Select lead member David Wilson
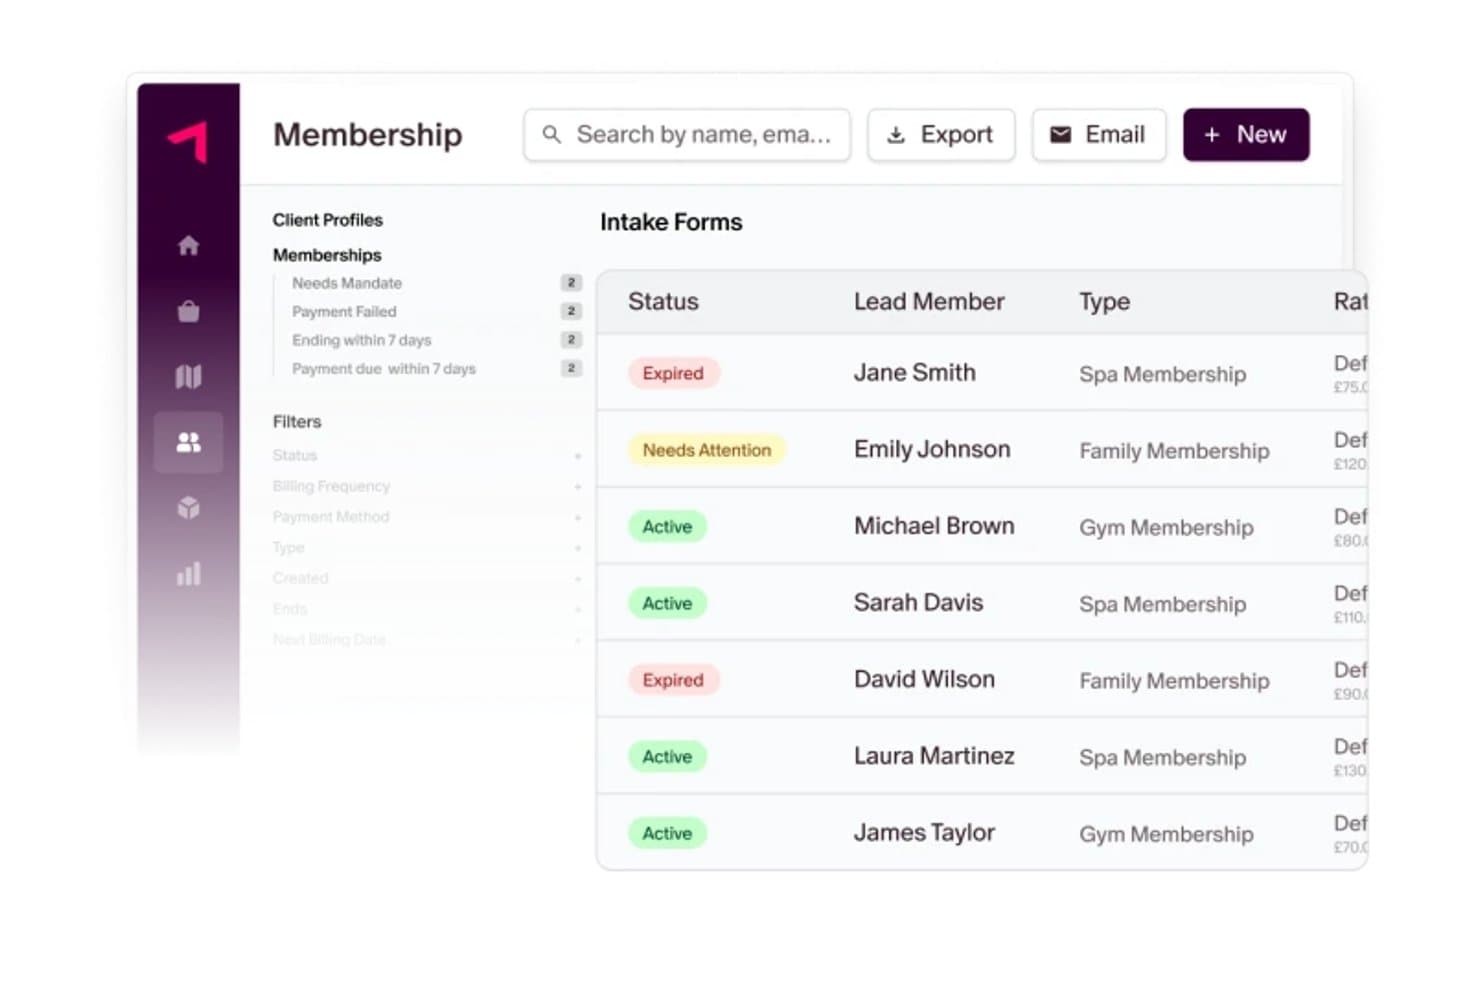The height and width of the screenshot is (987, 1480). [924, 680]
